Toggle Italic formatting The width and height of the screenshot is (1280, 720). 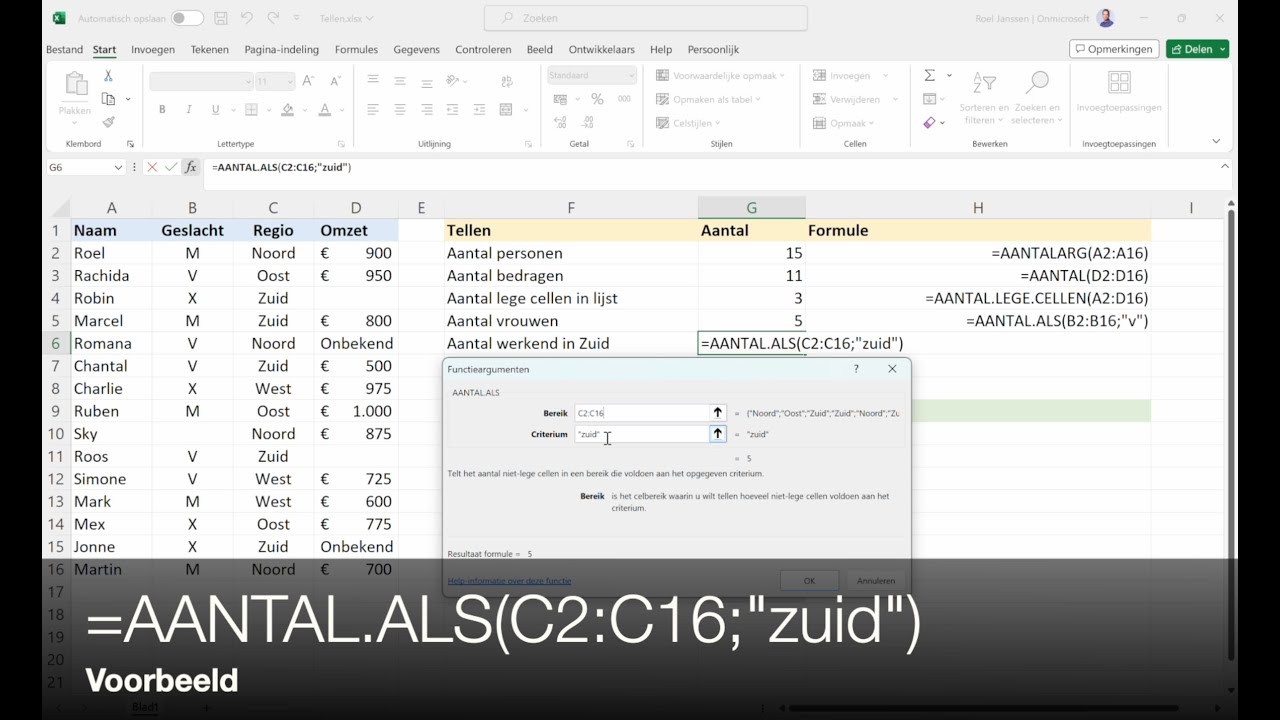189,110
